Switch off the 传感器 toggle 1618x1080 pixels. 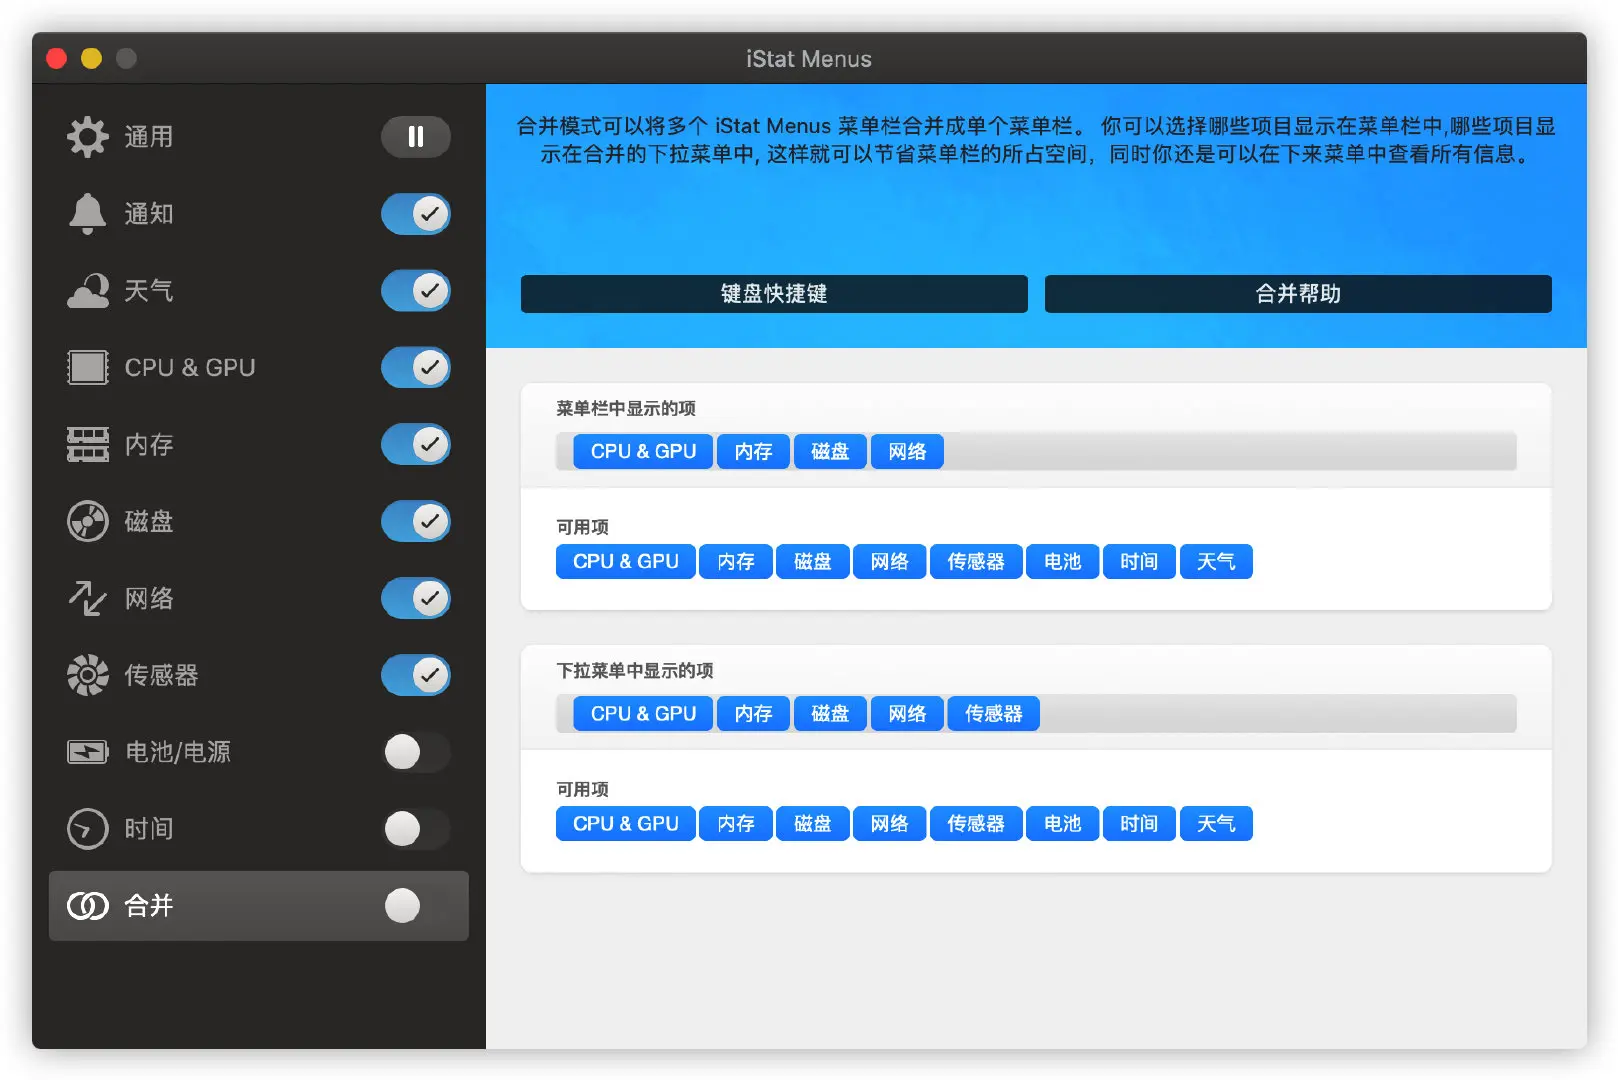pyautogui.click(x=416, y=675)
